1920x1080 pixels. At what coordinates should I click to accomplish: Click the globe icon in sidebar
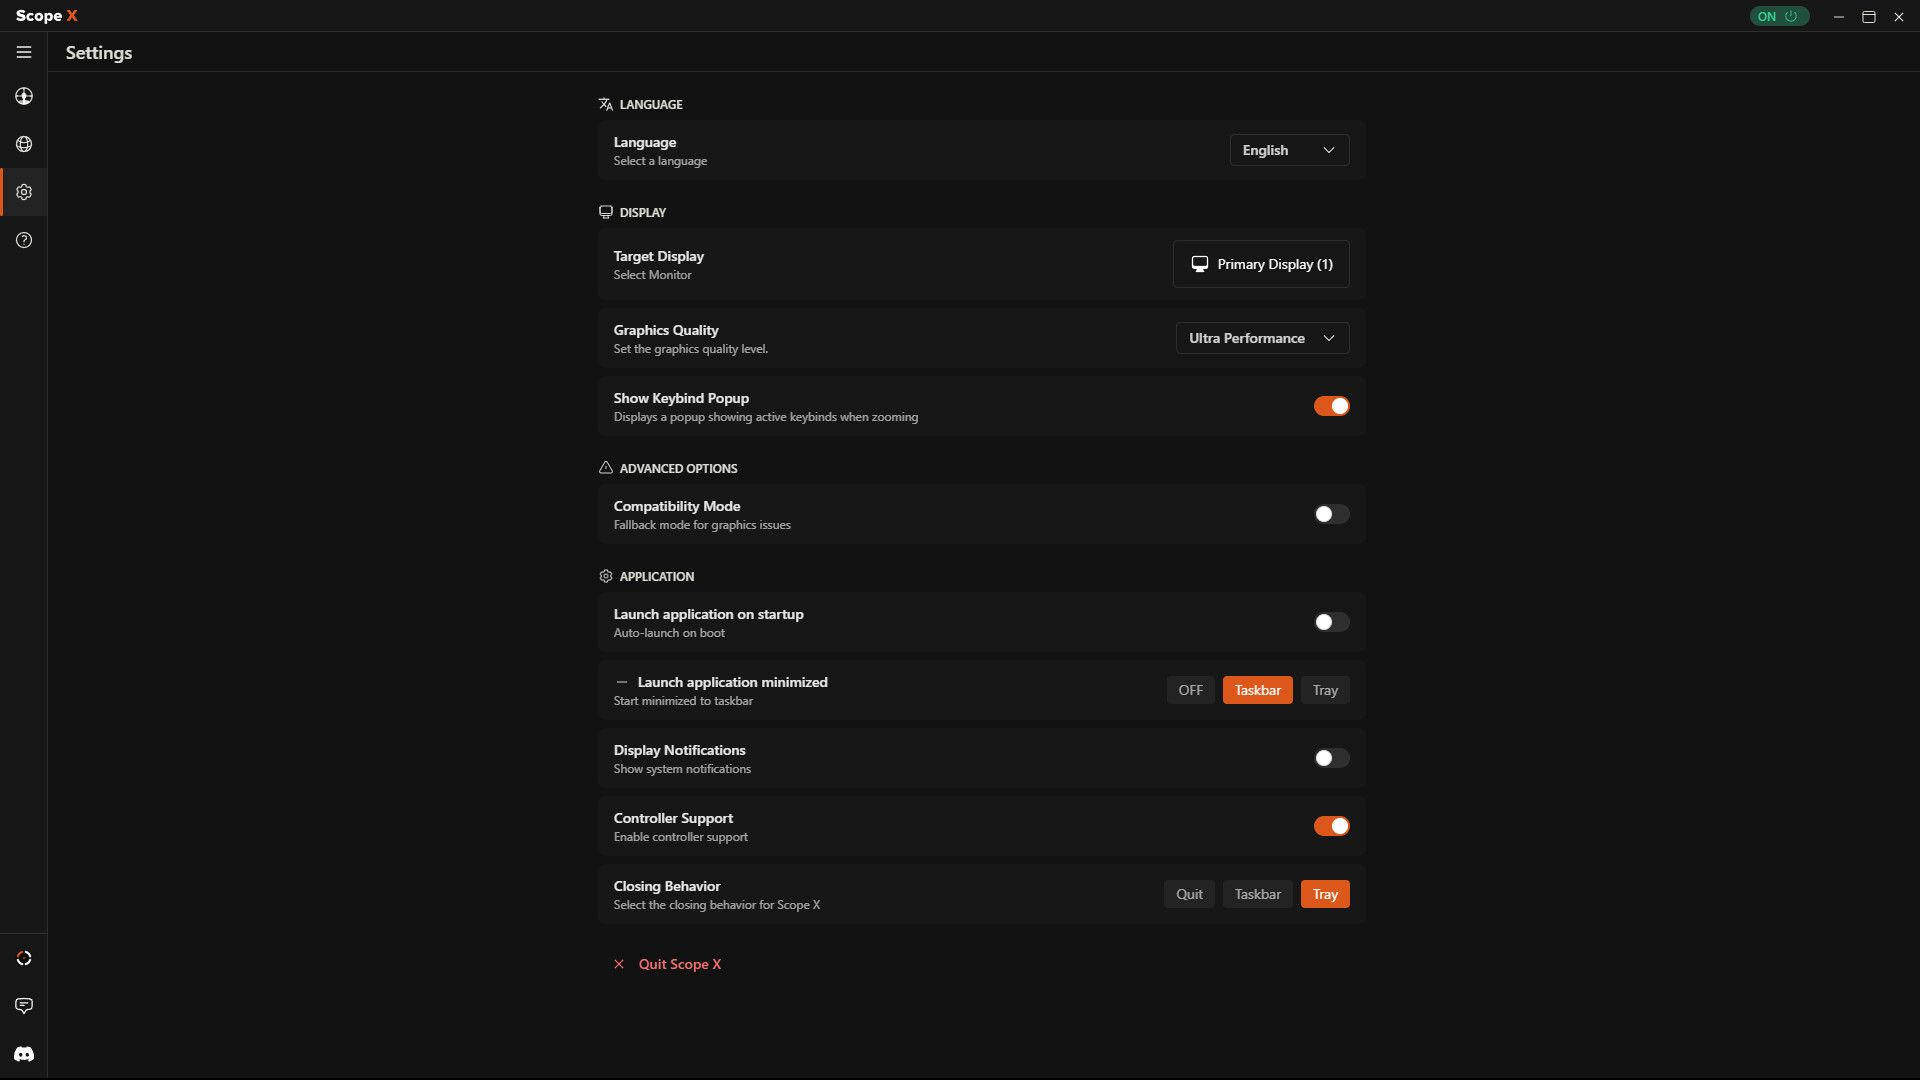click(x=24, y=144)
